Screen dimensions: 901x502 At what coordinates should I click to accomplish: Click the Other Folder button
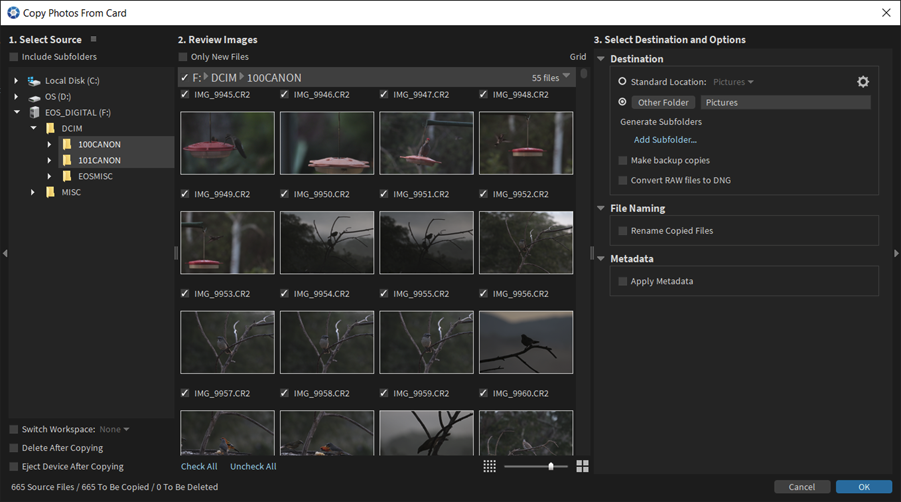pos(663,102)
